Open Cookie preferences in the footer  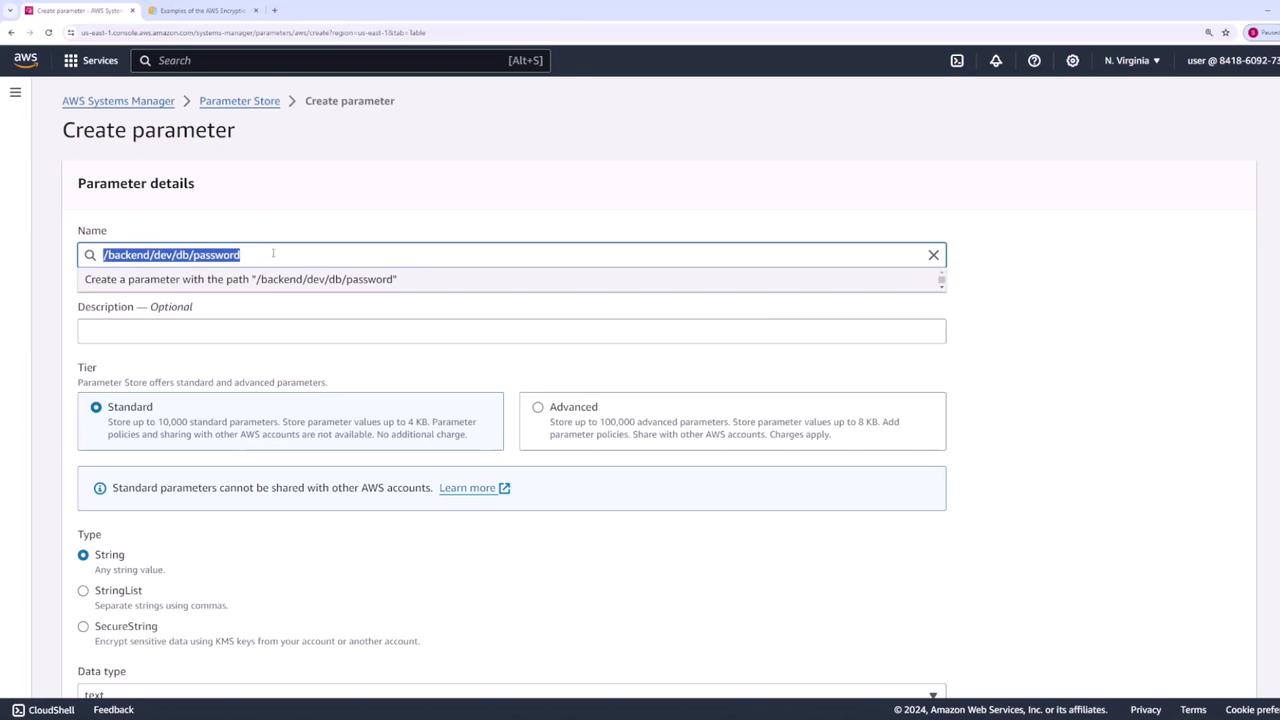click(x=1253, y=710)
